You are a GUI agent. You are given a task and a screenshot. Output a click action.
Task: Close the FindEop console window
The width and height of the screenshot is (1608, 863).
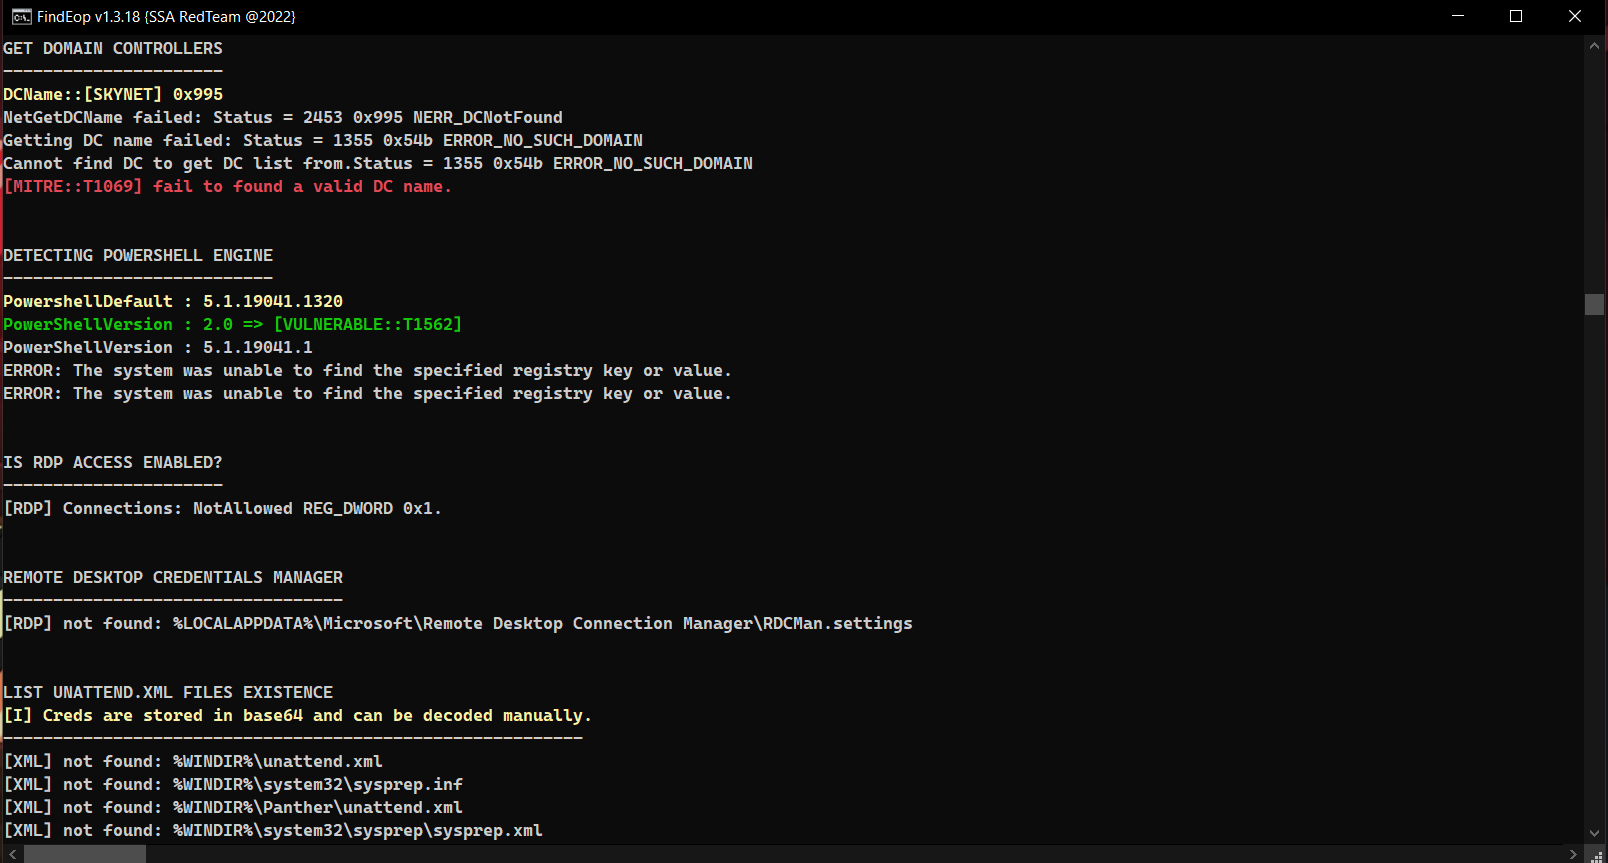pos(1575,16)
